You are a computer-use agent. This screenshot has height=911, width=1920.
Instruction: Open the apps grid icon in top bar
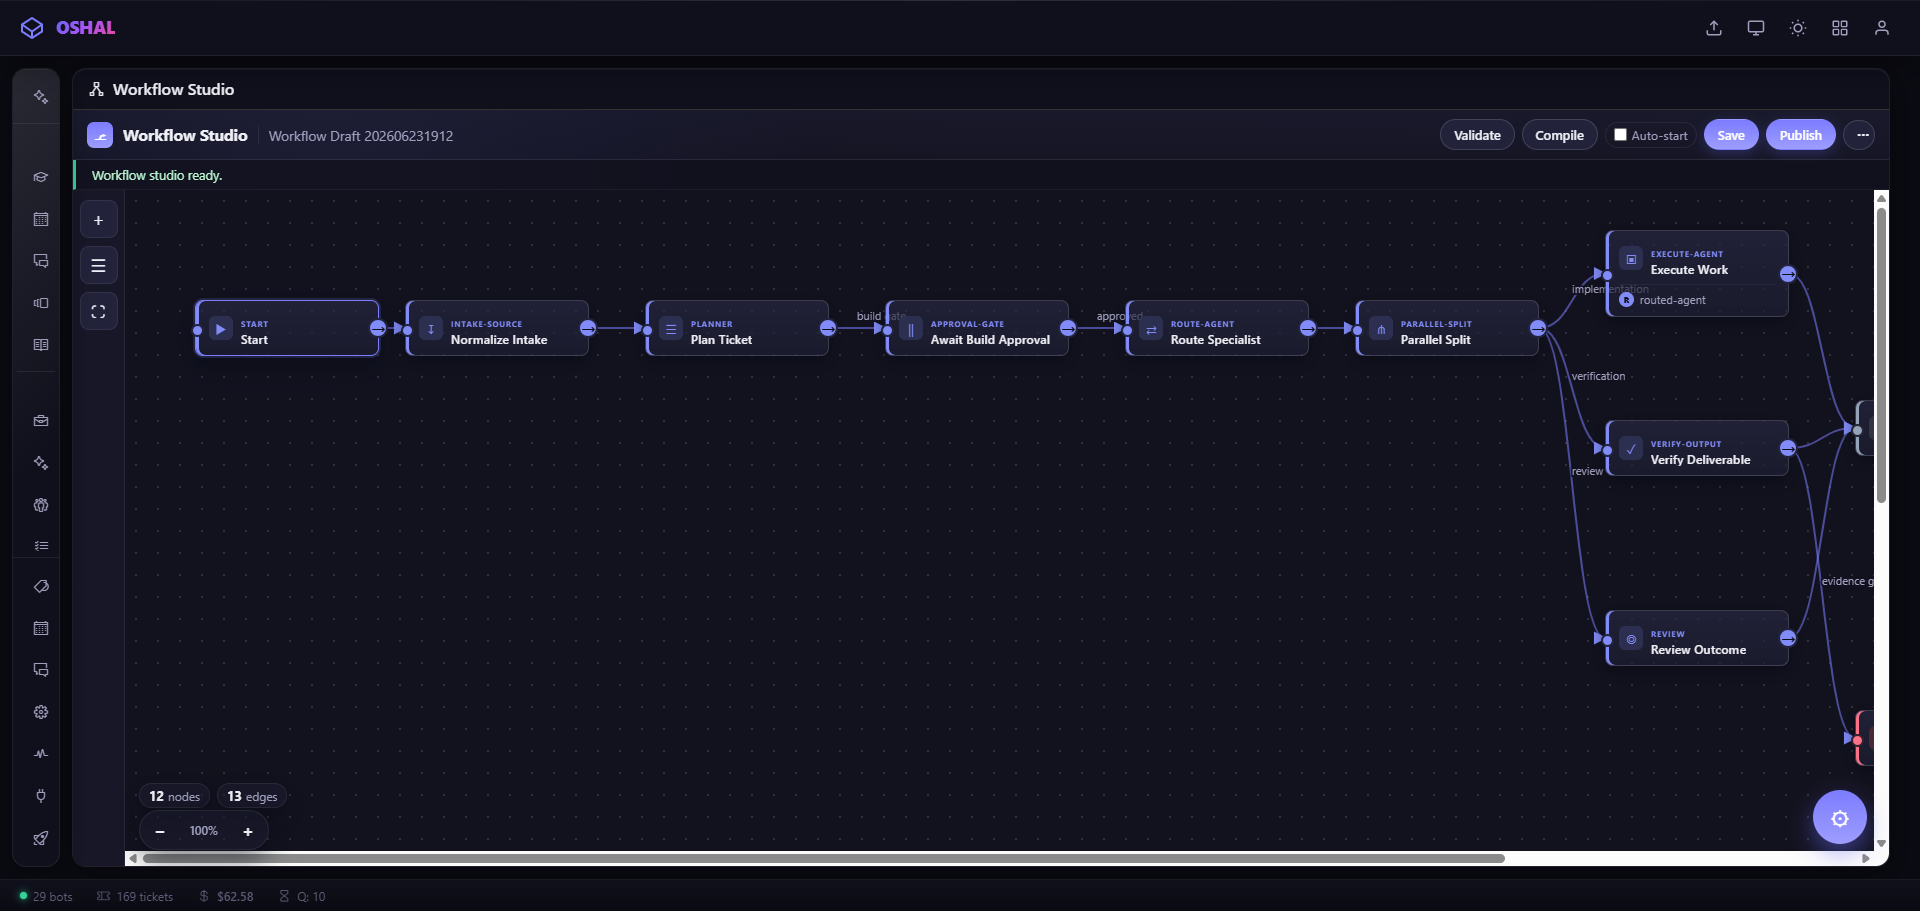pos(1840,28)
